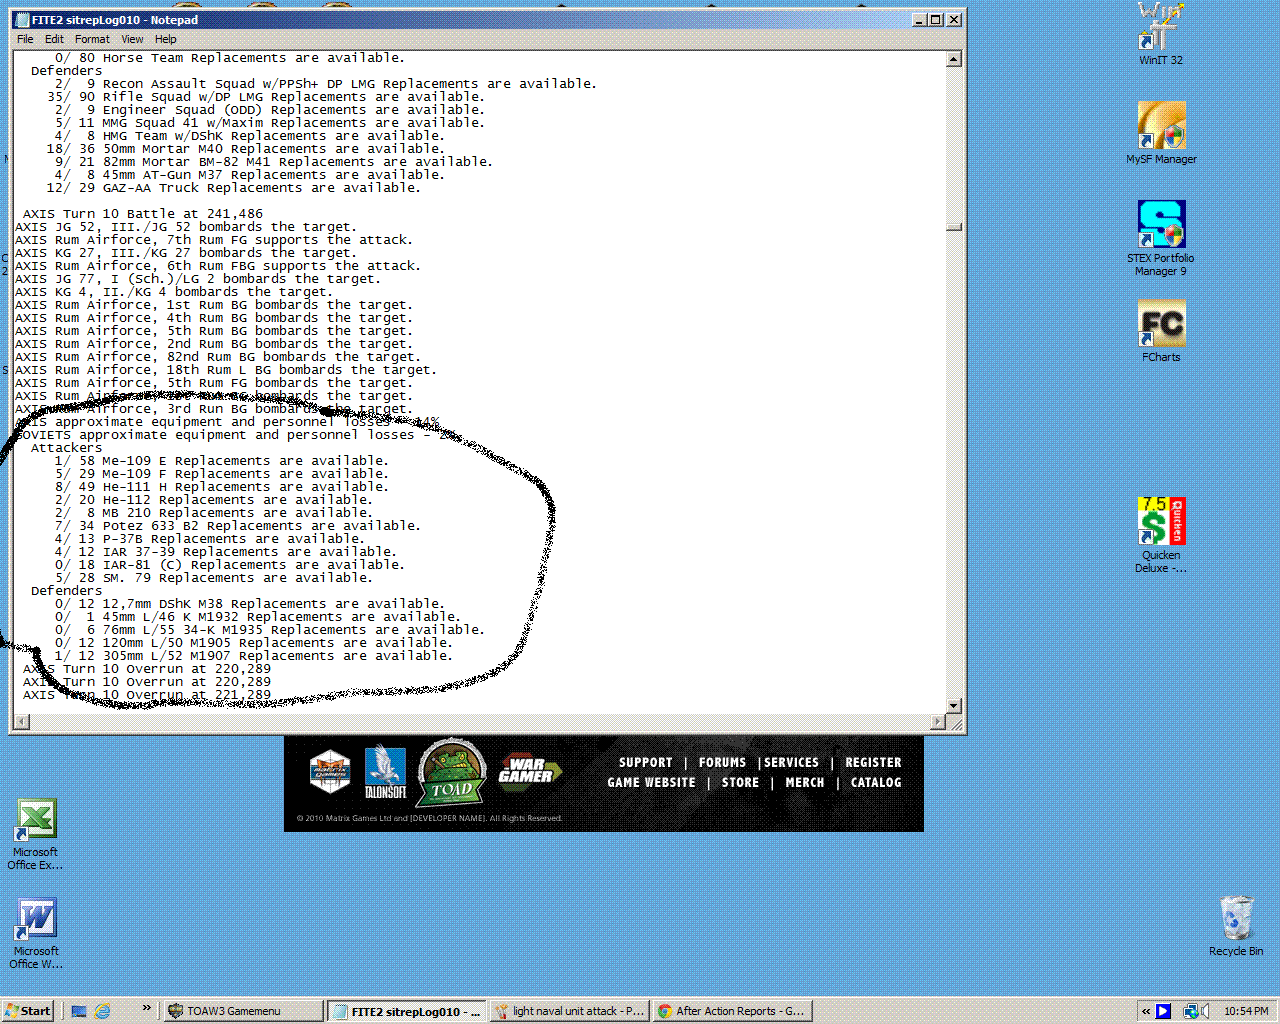Switch to light naval unit attack window

pyautogui.click(x=570, y=1011)
